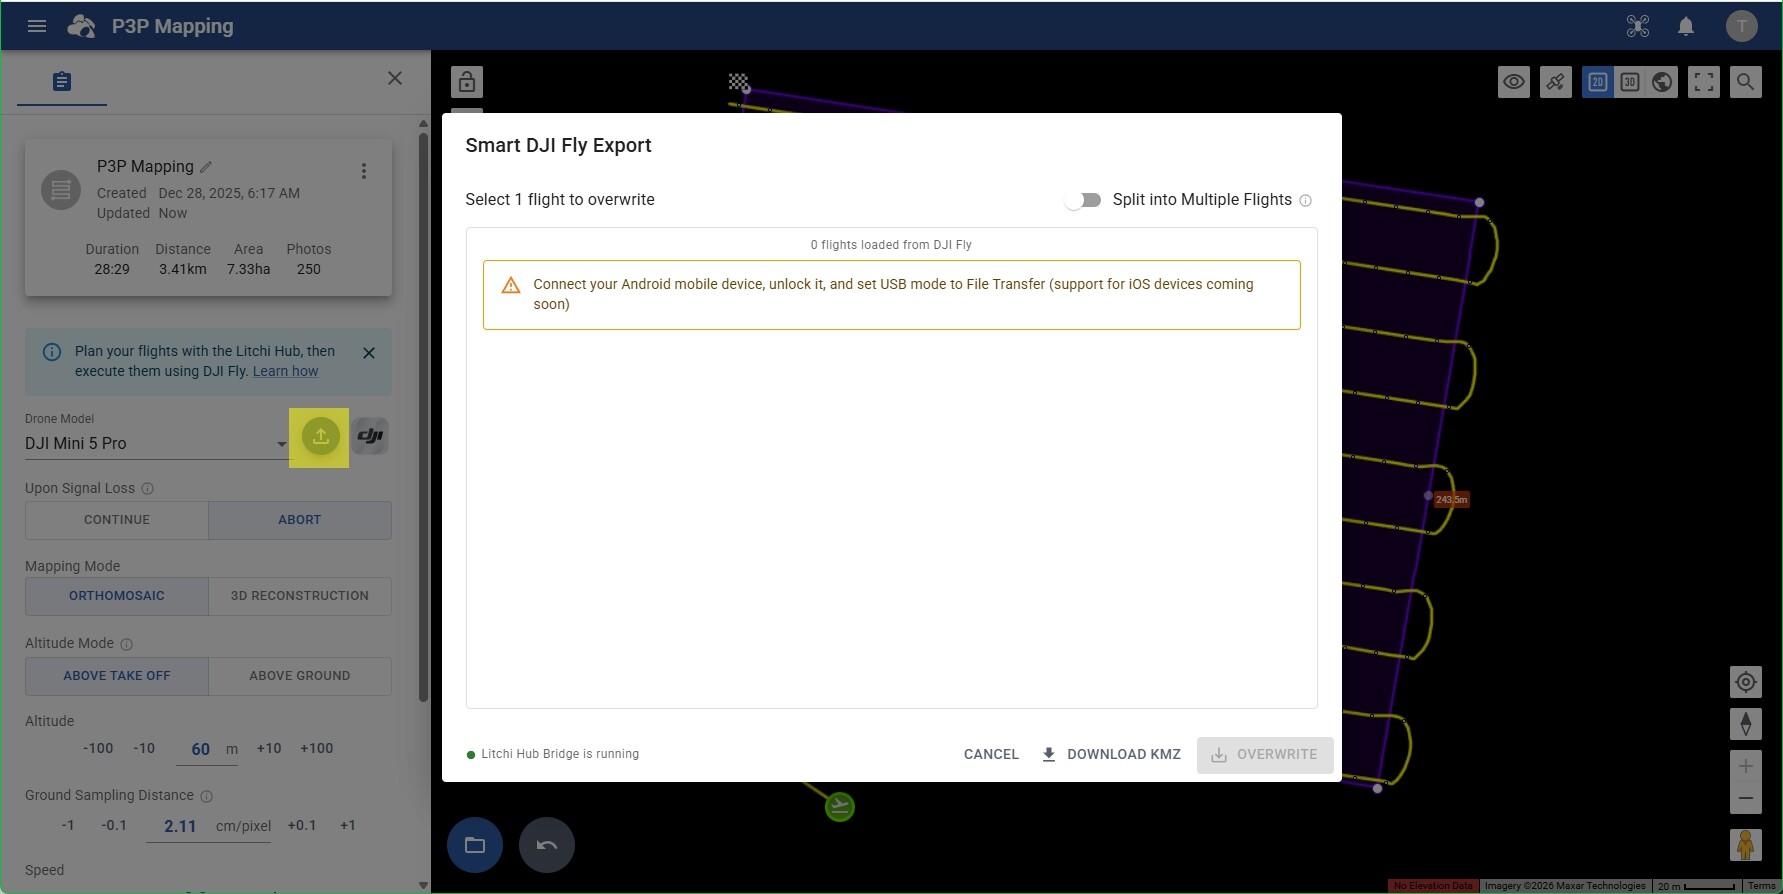Select CONTINUE for signal loss
The width and height of the screenshot is (1783, 894).
(x=117, y=520)
